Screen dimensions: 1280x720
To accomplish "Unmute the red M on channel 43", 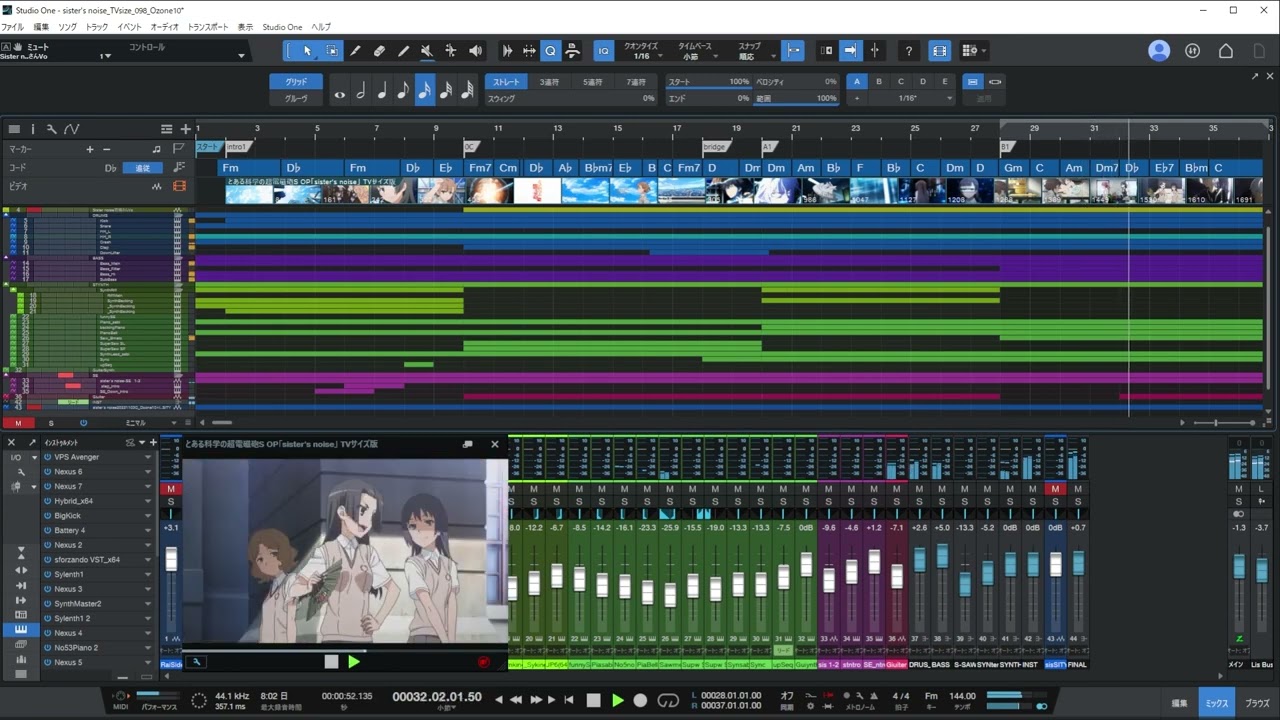I will pos(1055,489).
